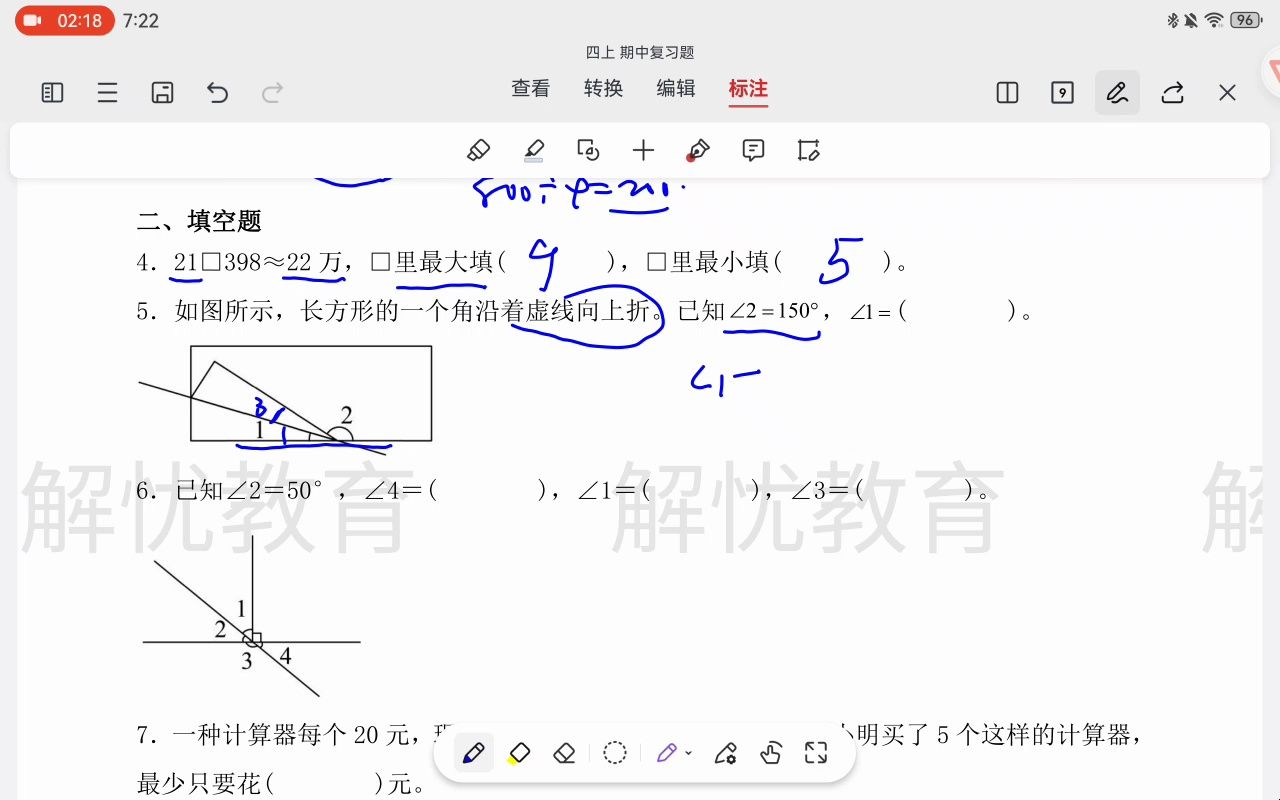Open the split view page layout icon
This screenshot has width=1280, height=800.
(x=1007, y=93)
